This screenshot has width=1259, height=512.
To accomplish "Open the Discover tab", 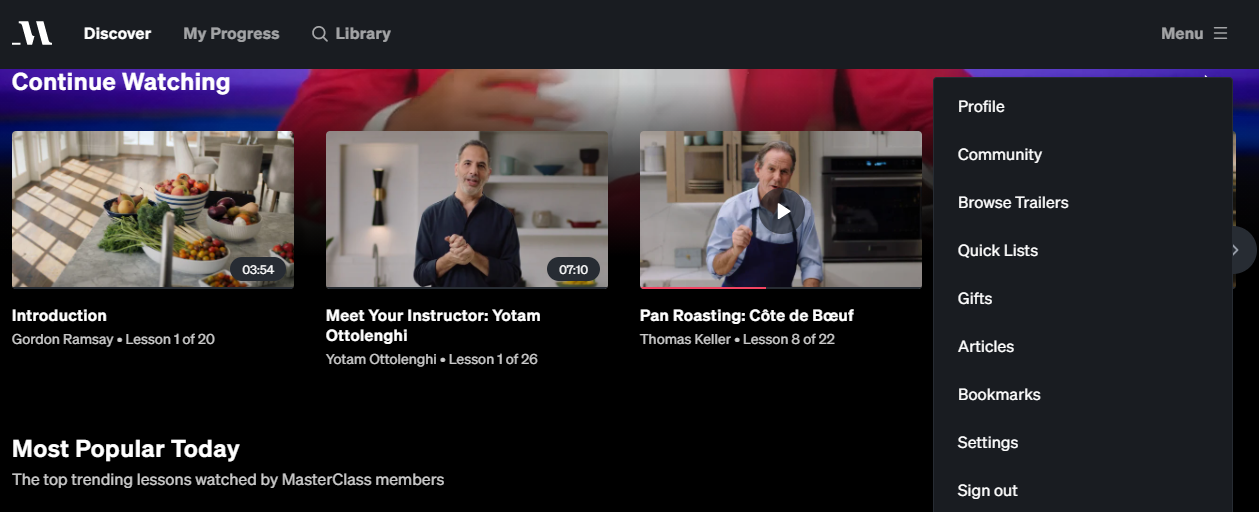I will [x=117, y=33].
